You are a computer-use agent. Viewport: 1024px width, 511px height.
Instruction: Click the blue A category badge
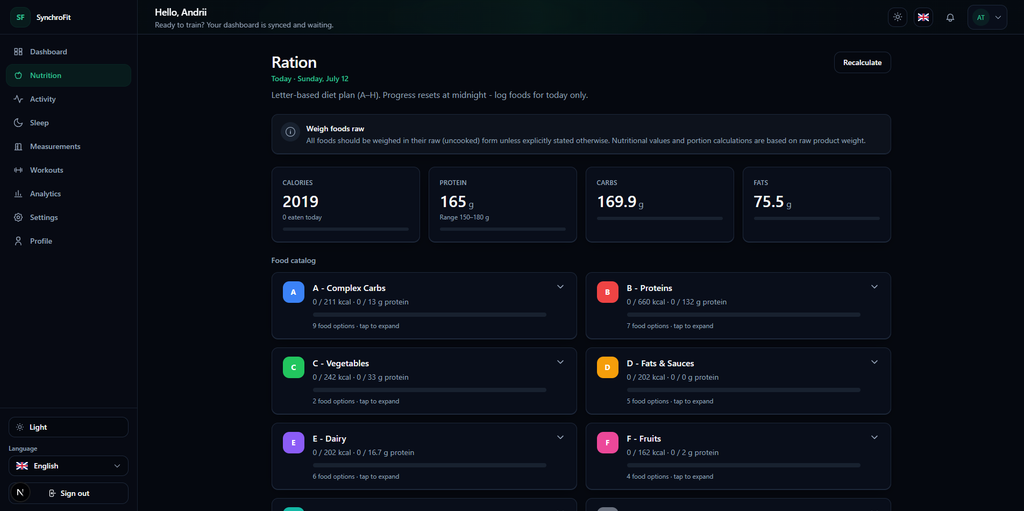[x=293, y=292]
